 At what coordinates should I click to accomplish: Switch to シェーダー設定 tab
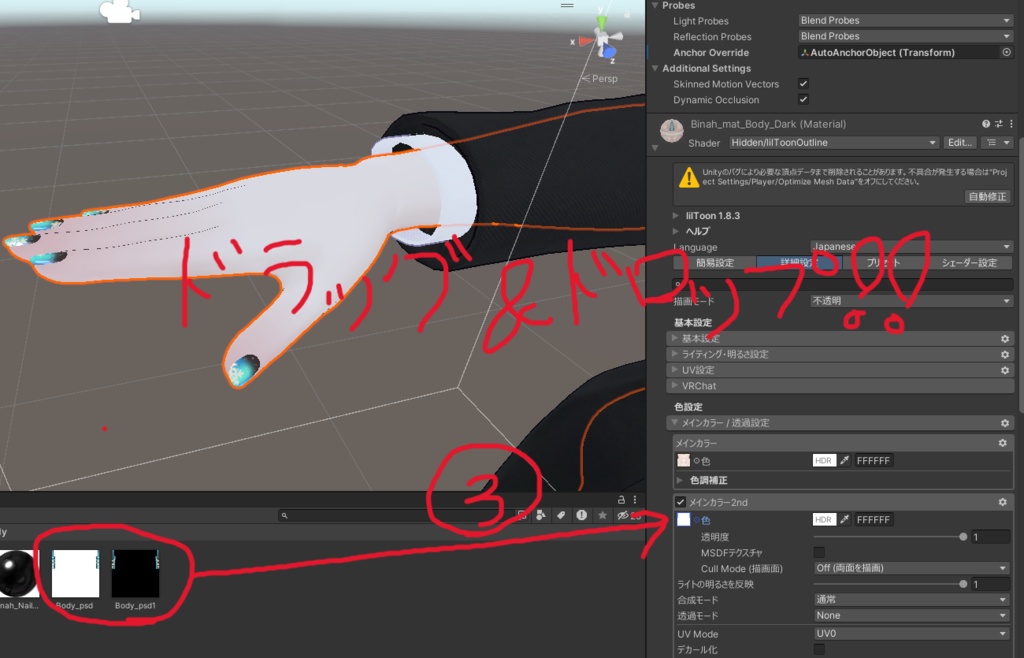[969, 262]
